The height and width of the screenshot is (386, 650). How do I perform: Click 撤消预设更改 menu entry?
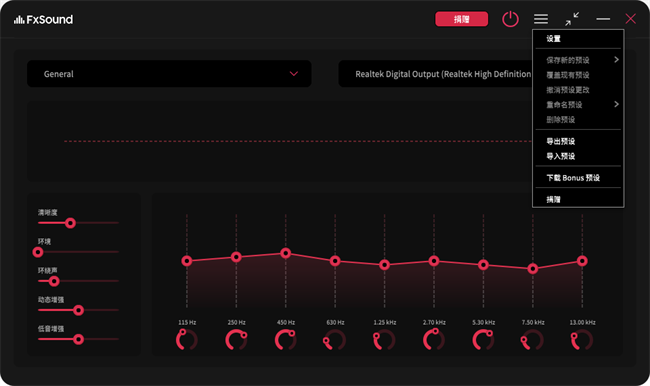[578, 90]
